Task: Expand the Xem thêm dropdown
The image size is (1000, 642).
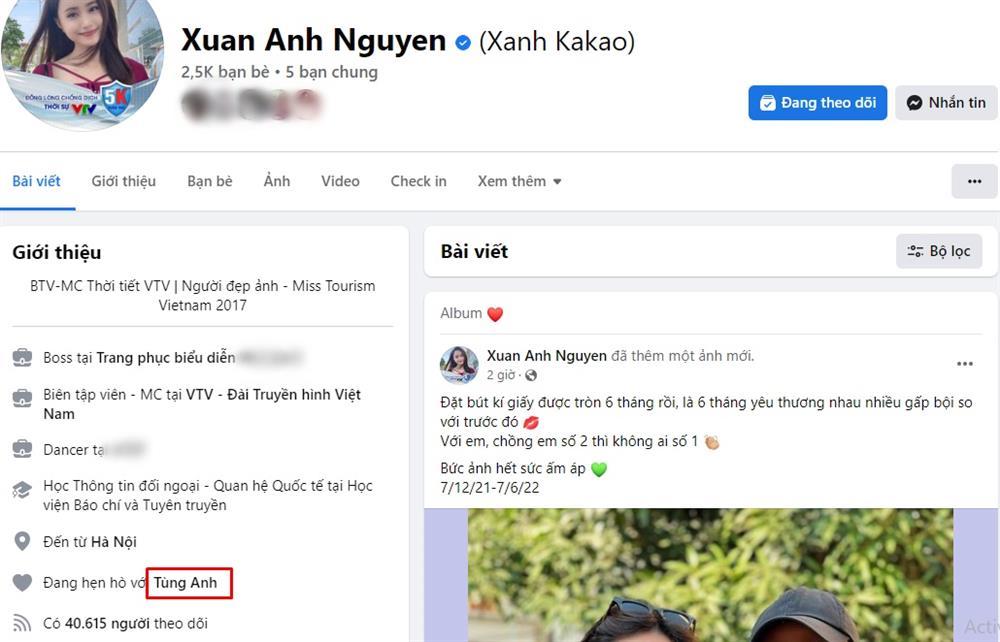Action: (520, 182)
